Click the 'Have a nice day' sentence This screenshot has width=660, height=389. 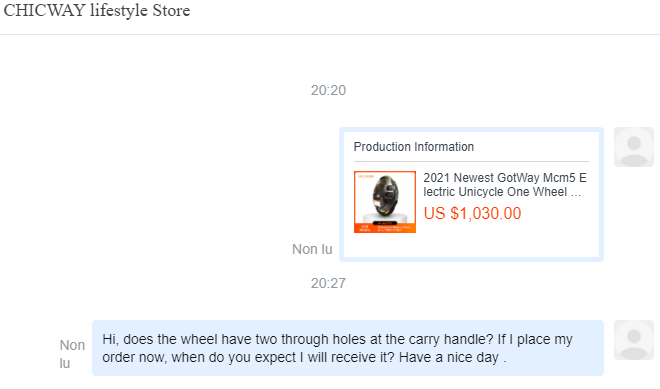pyautogui.click(x=452, y=357)
